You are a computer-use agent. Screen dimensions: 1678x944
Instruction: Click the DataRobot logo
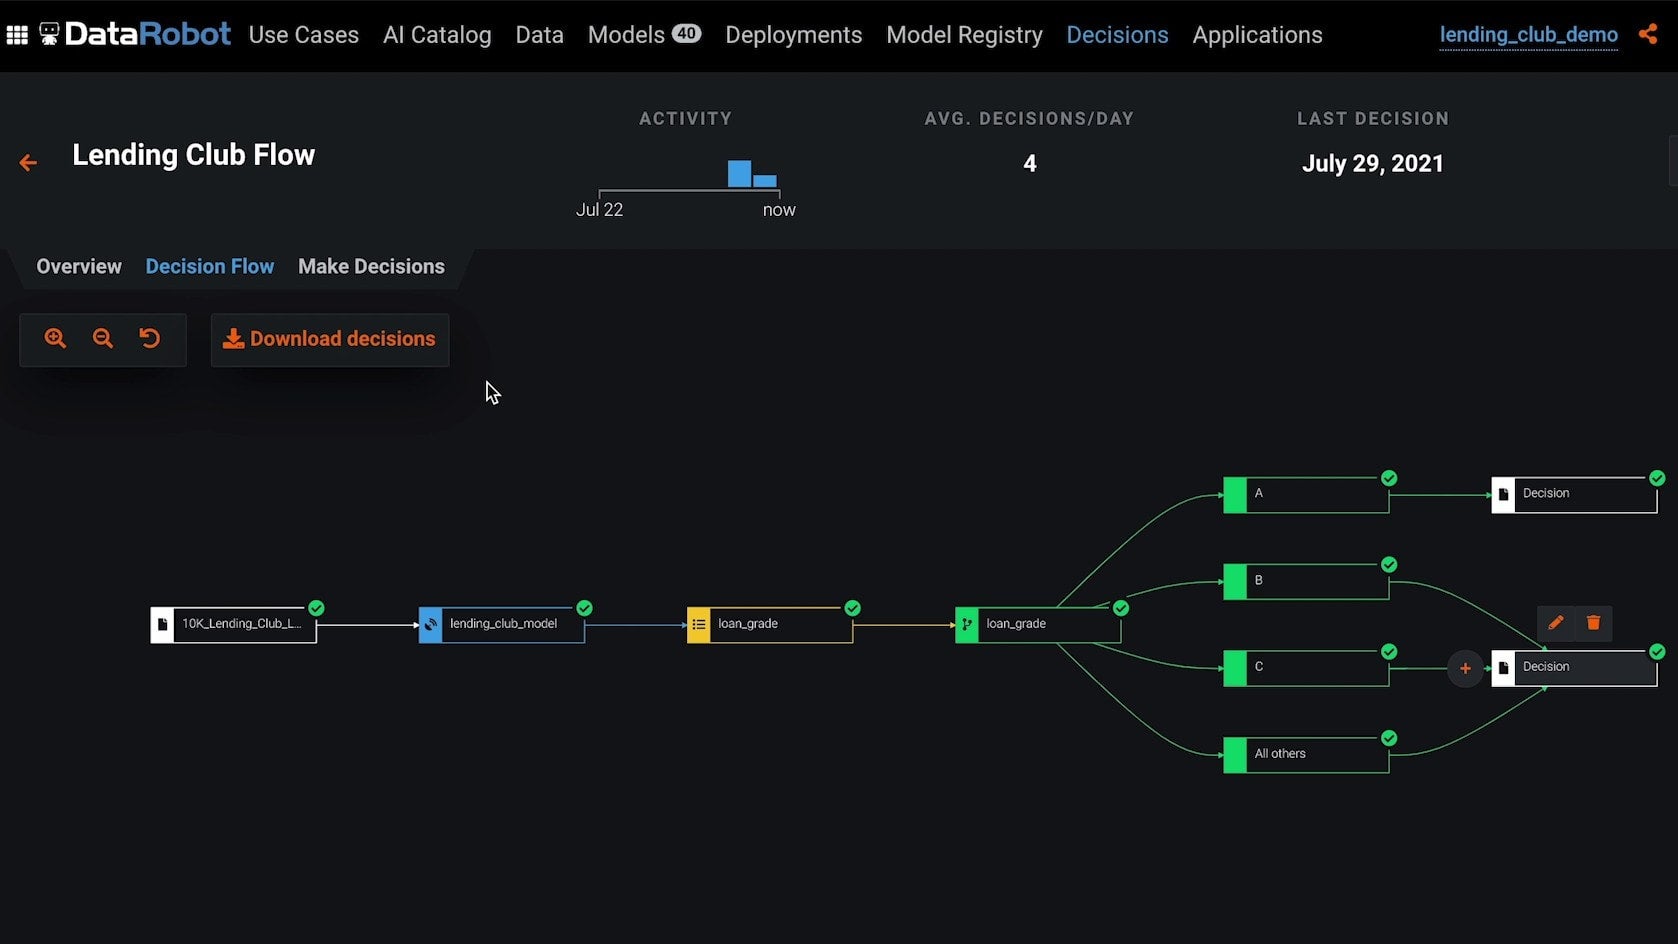135,34
